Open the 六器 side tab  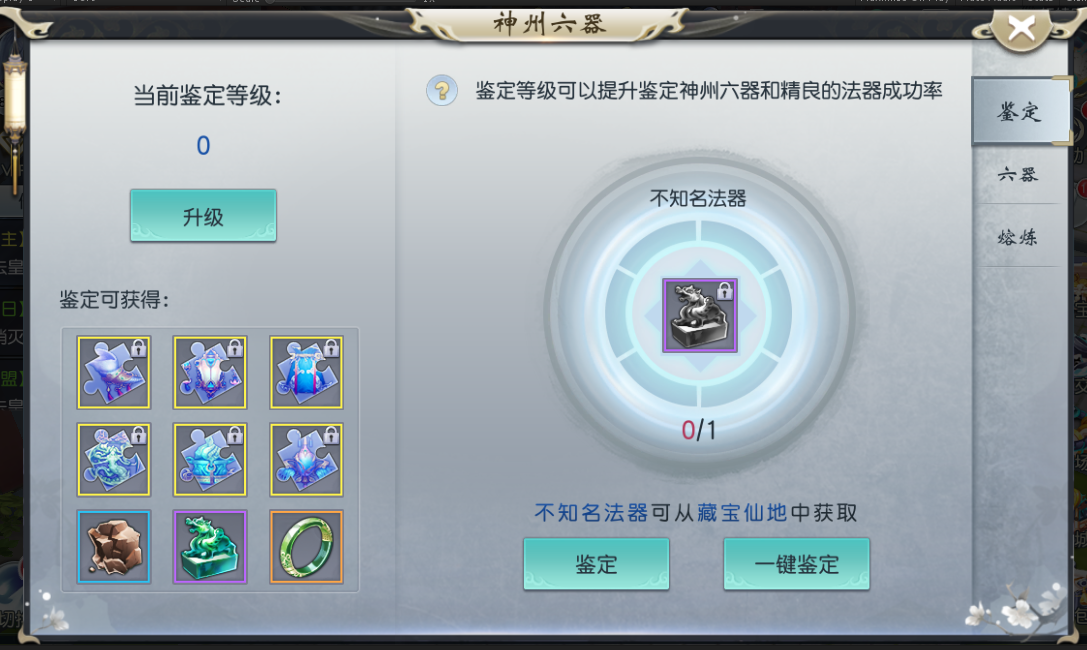(x=1018, y=175)
